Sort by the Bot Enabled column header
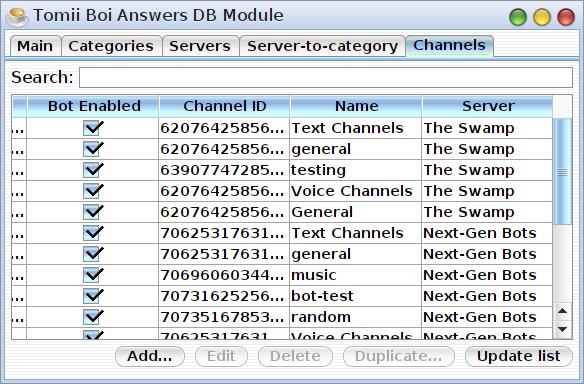The image size is (584, 384). point(93,106)
